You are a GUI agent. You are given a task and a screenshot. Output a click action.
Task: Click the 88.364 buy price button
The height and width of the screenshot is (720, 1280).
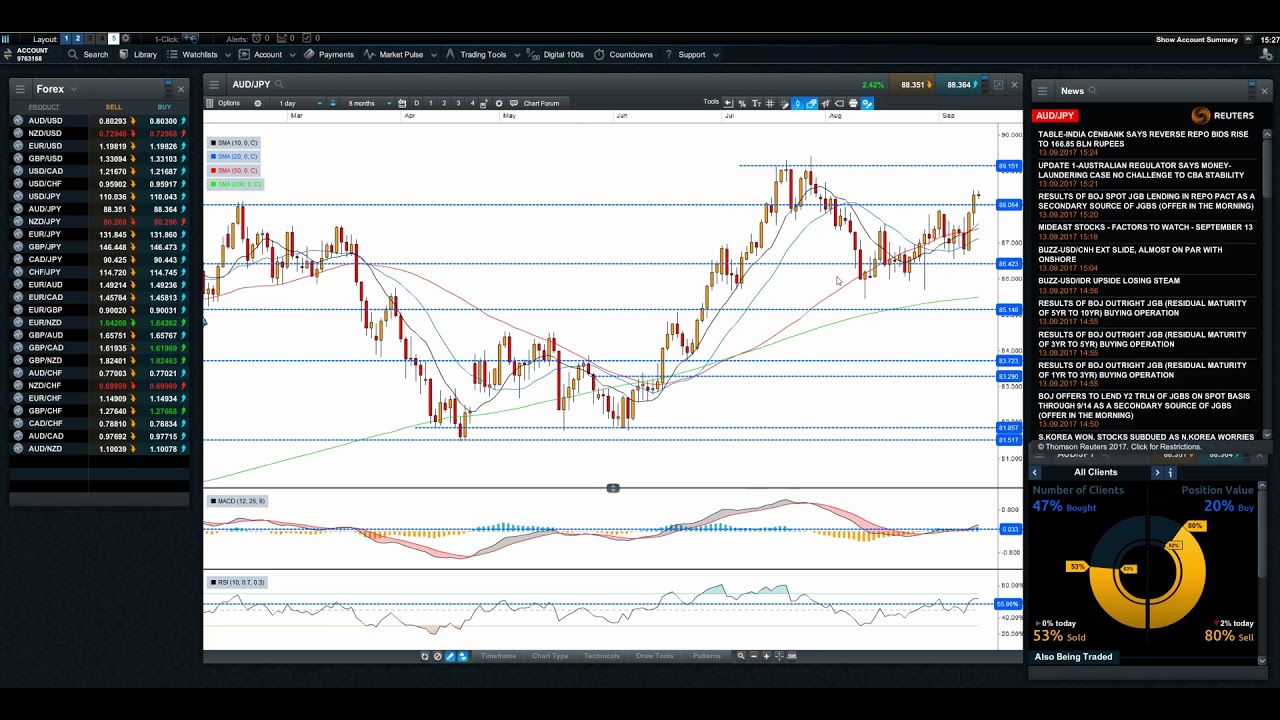[x=958, y=85]
